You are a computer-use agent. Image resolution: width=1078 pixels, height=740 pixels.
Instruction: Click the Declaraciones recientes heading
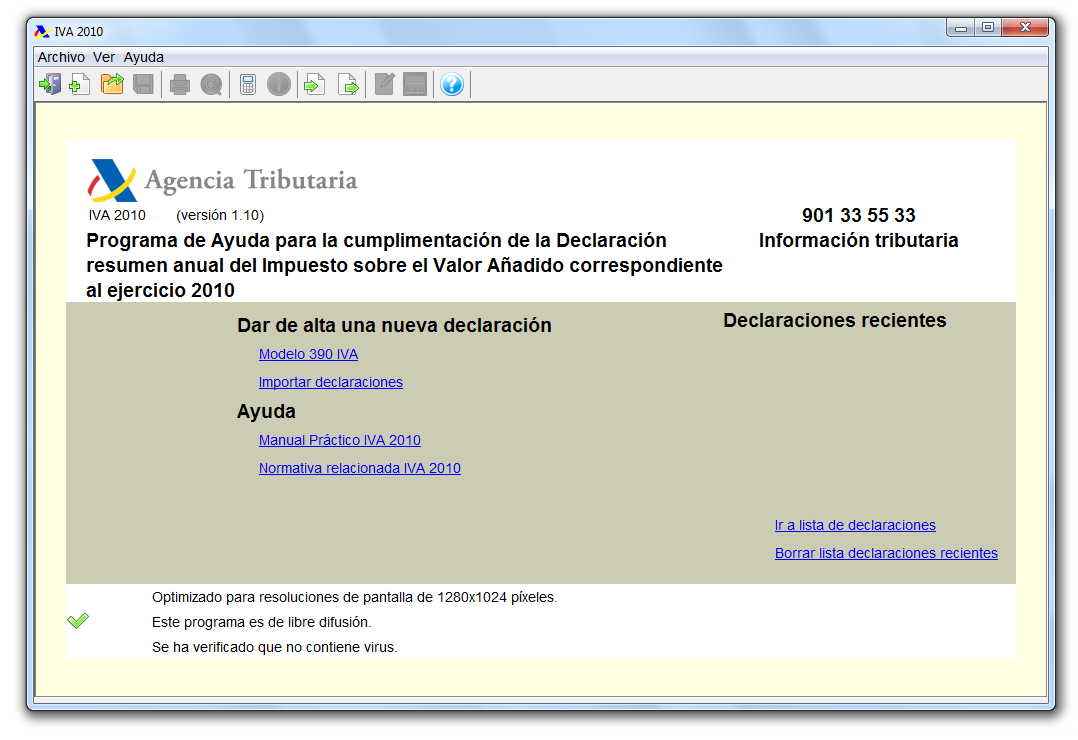(835, 320)
